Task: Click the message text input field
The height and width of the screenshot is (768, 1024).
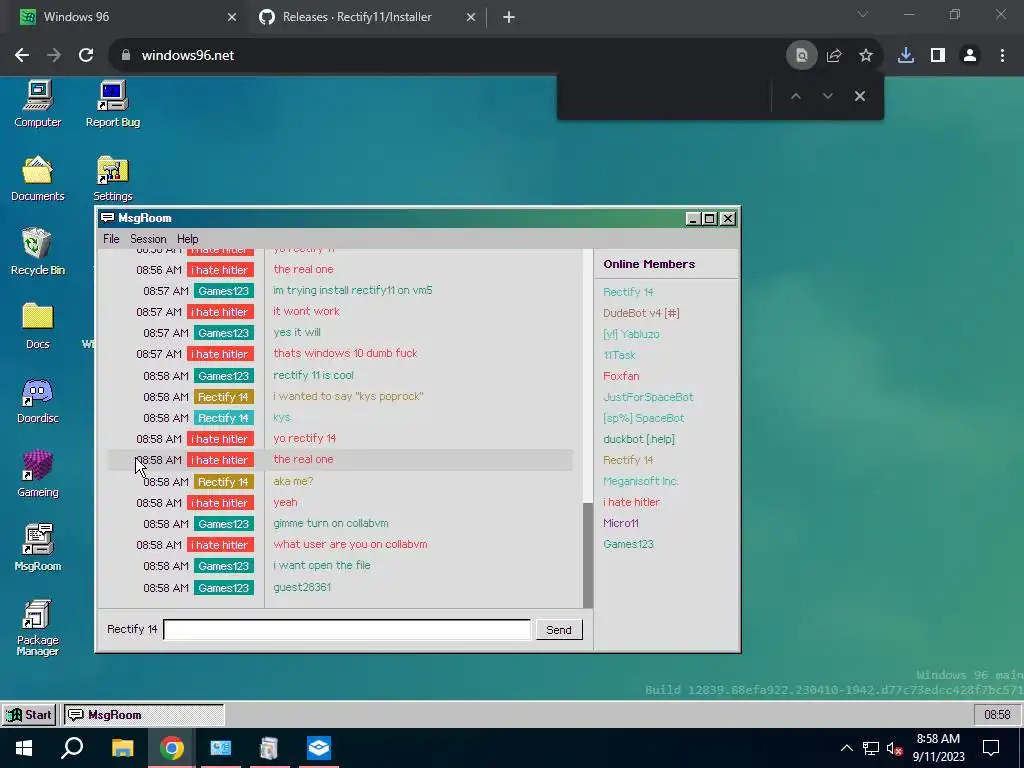Action: pyautogui.click(x=347, y=630)
